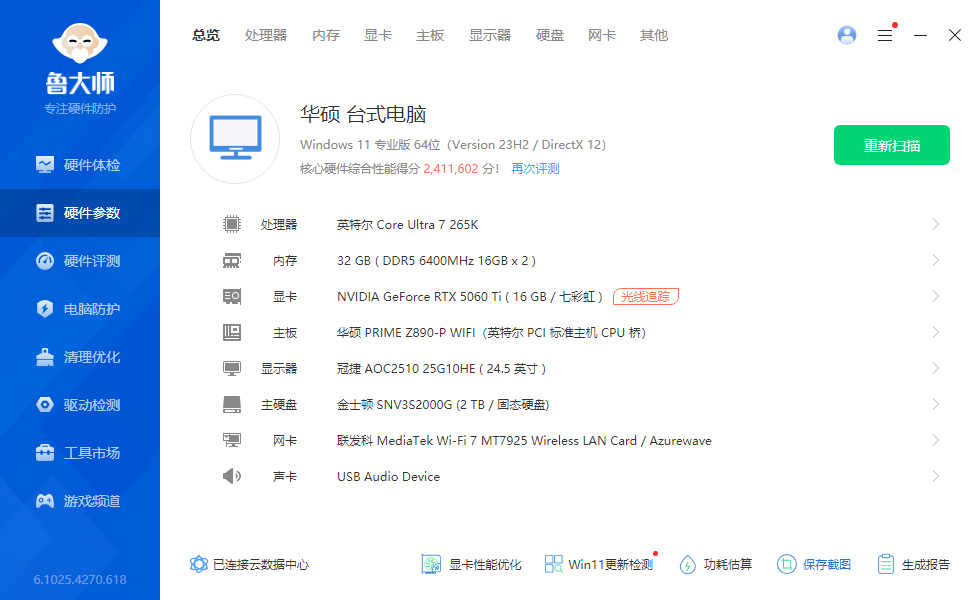Click the desktop computer monitor image
980x600 pixels.
pyautogui.click(x=235, y=139)
